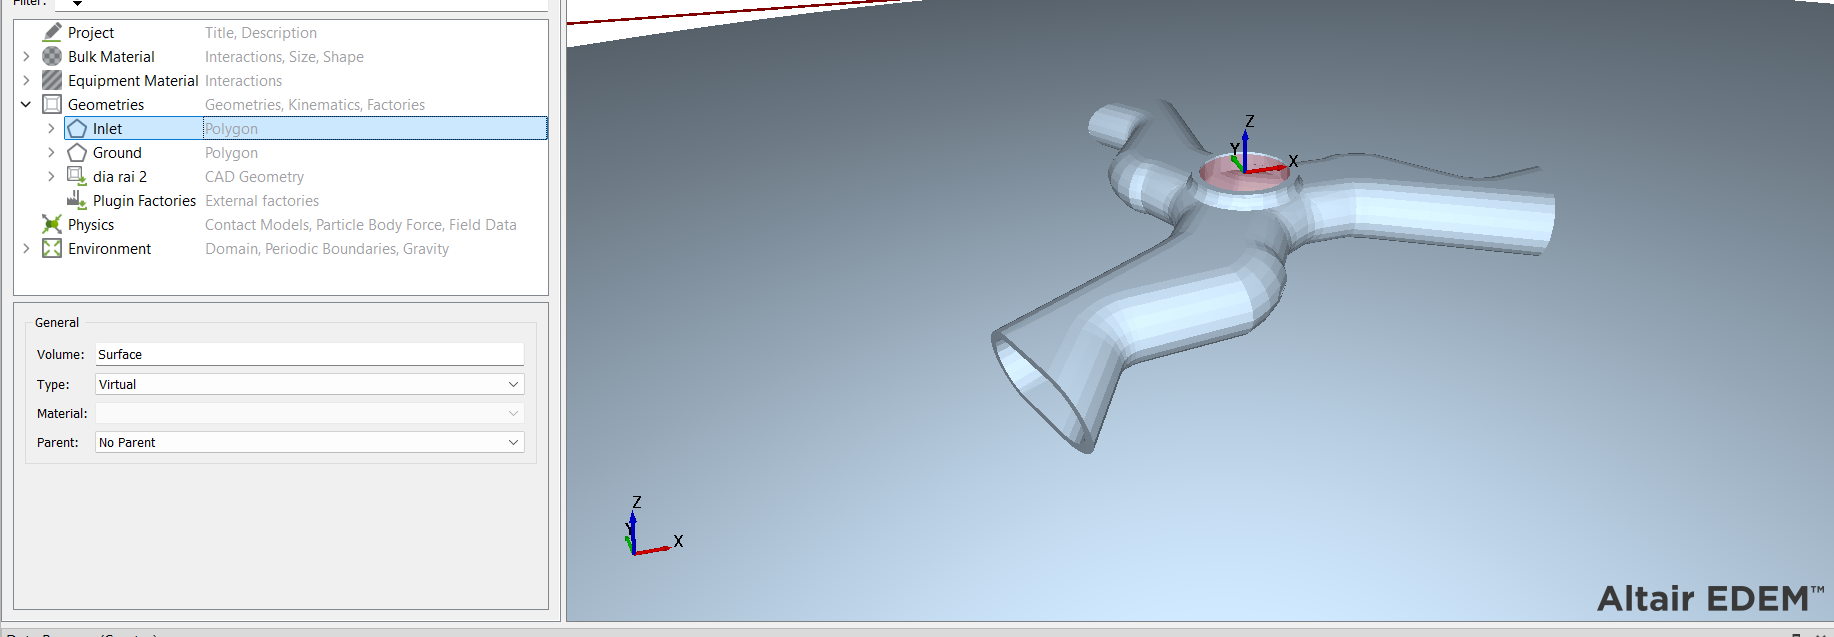Screen dimensions: 1834x637
Task: Expand the Environment node
Action: 26,248
